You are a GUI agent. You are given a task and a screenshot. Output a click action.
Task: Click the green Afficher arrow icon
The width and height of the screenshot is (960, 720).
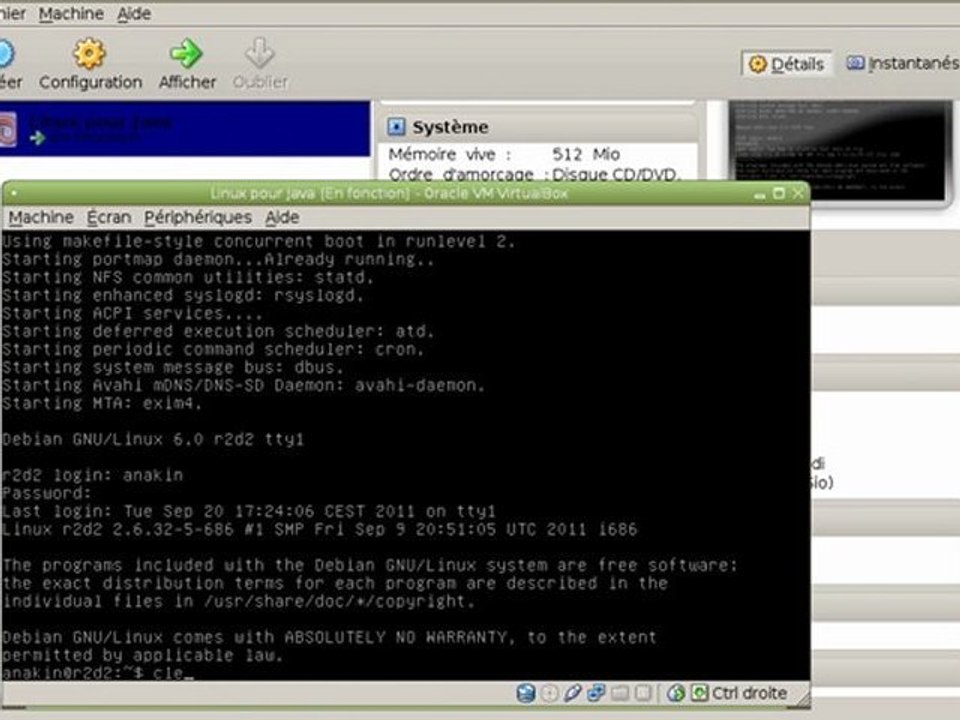(186, 53)
